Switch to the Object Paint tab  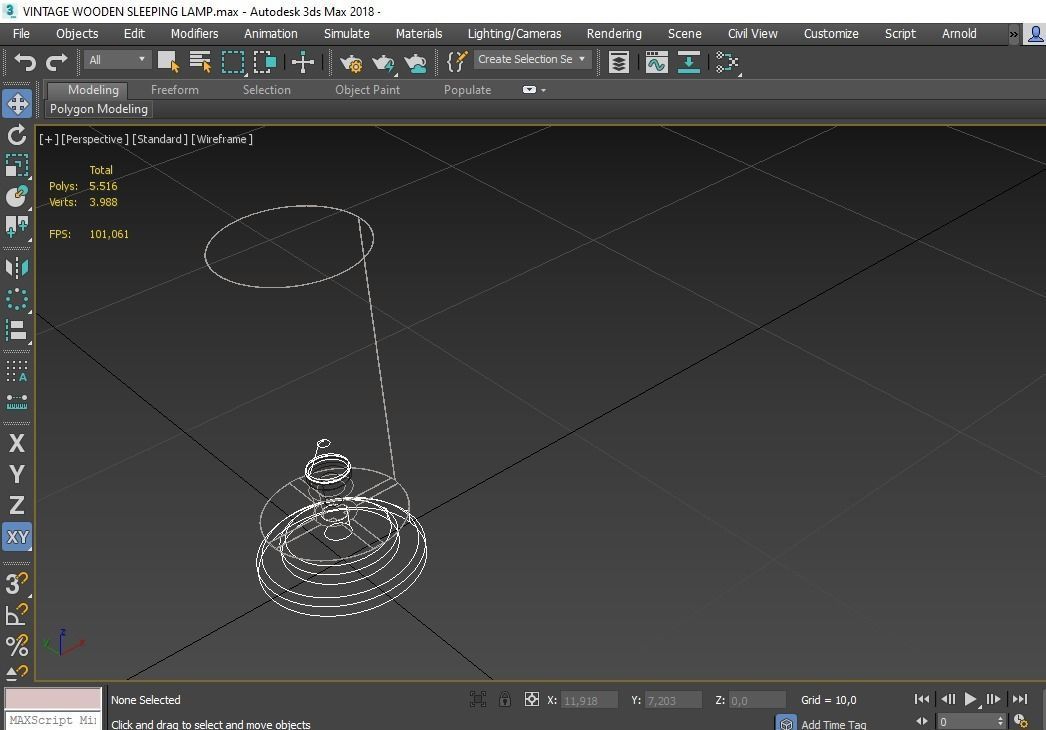click(x=368, y=90)
